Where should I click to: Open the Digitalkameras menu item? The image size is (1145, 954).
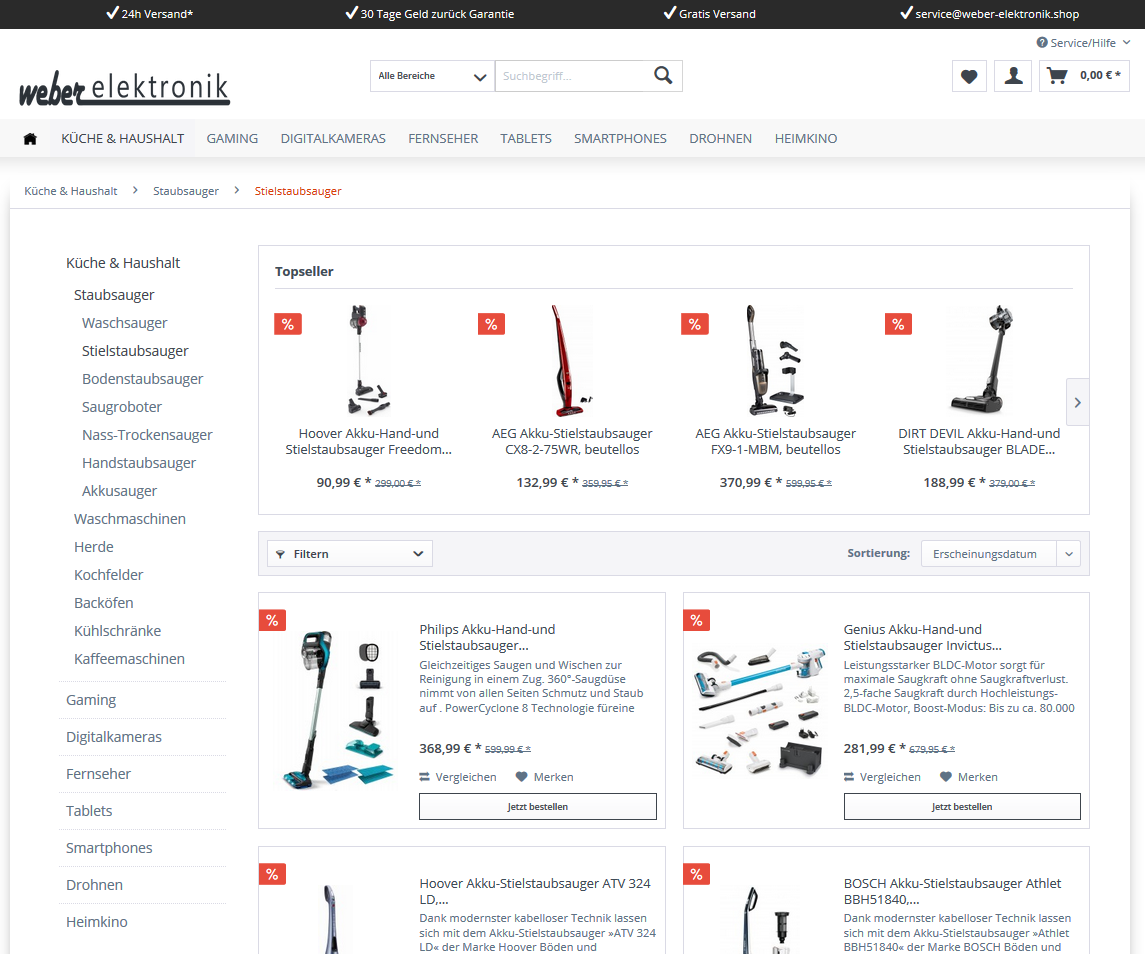point(333,139)
